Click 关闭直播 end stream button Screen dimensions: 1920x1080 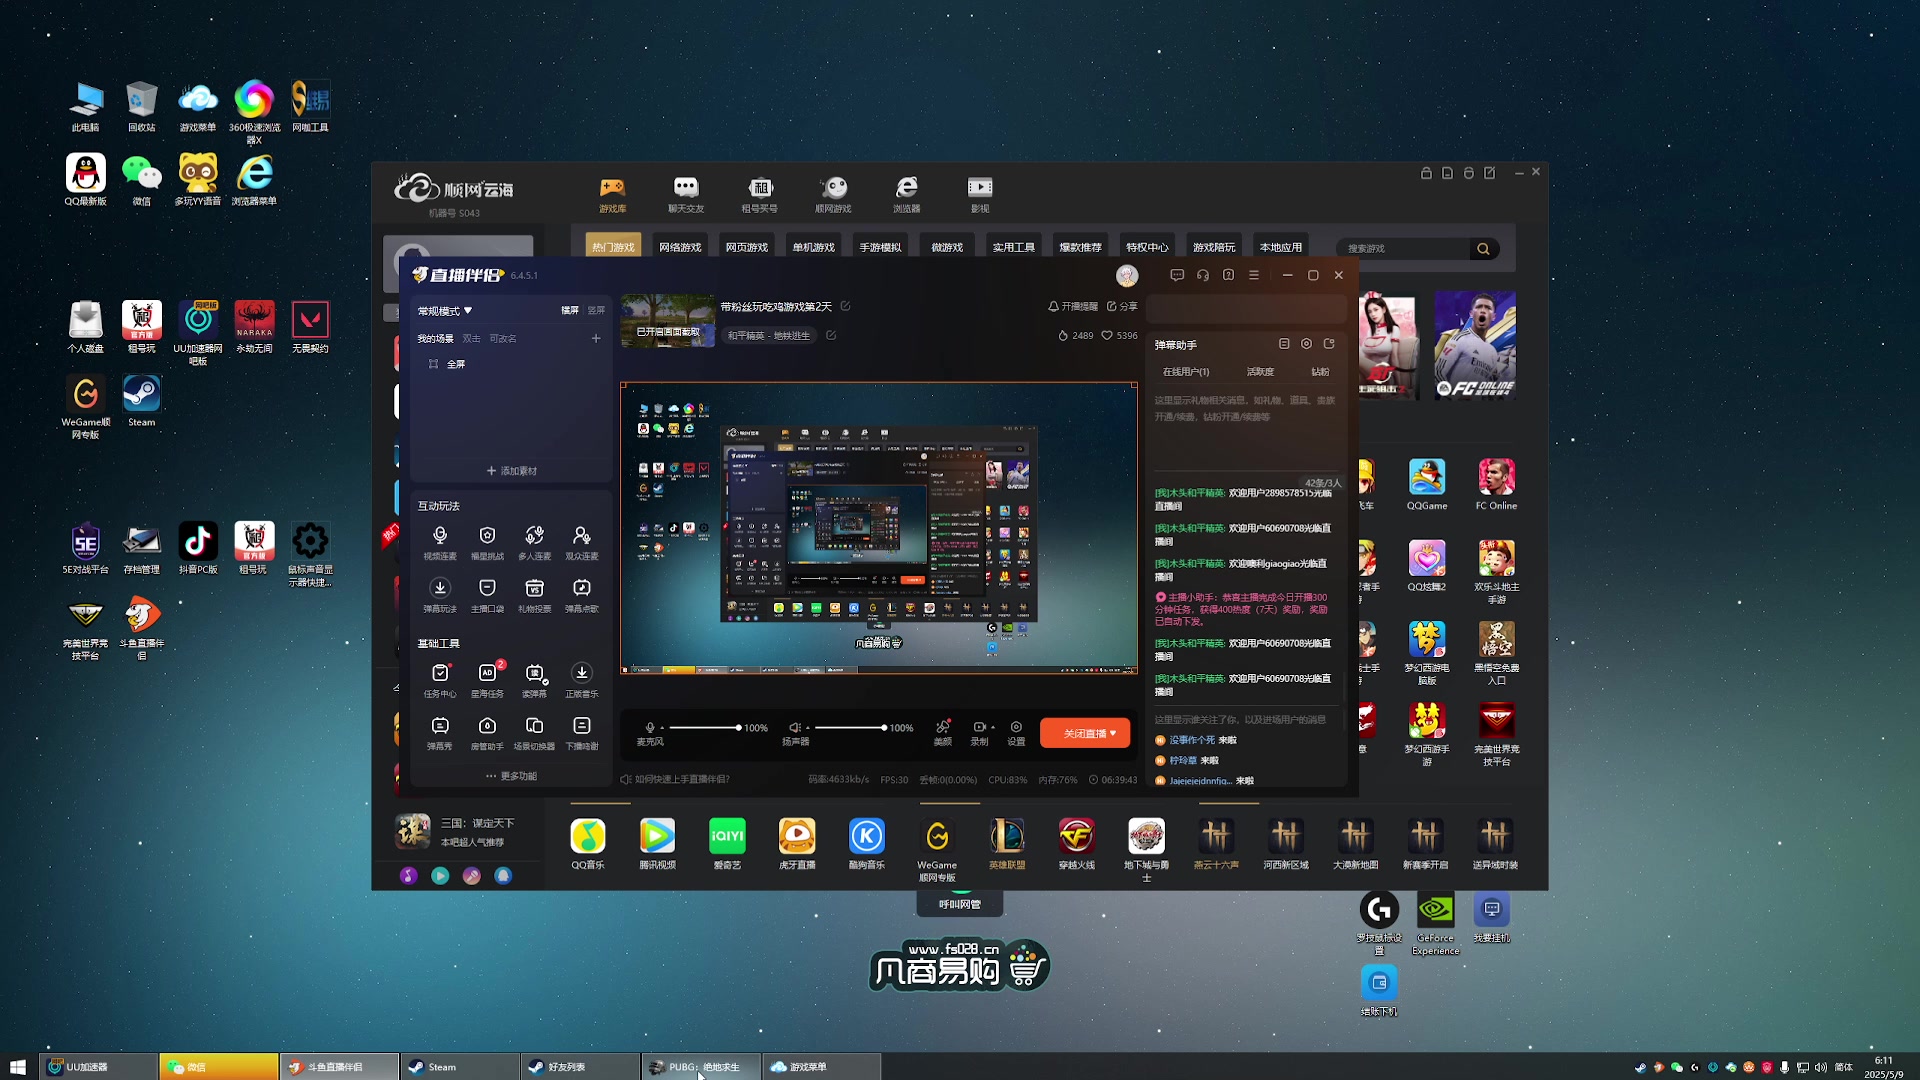(1085, 733)
